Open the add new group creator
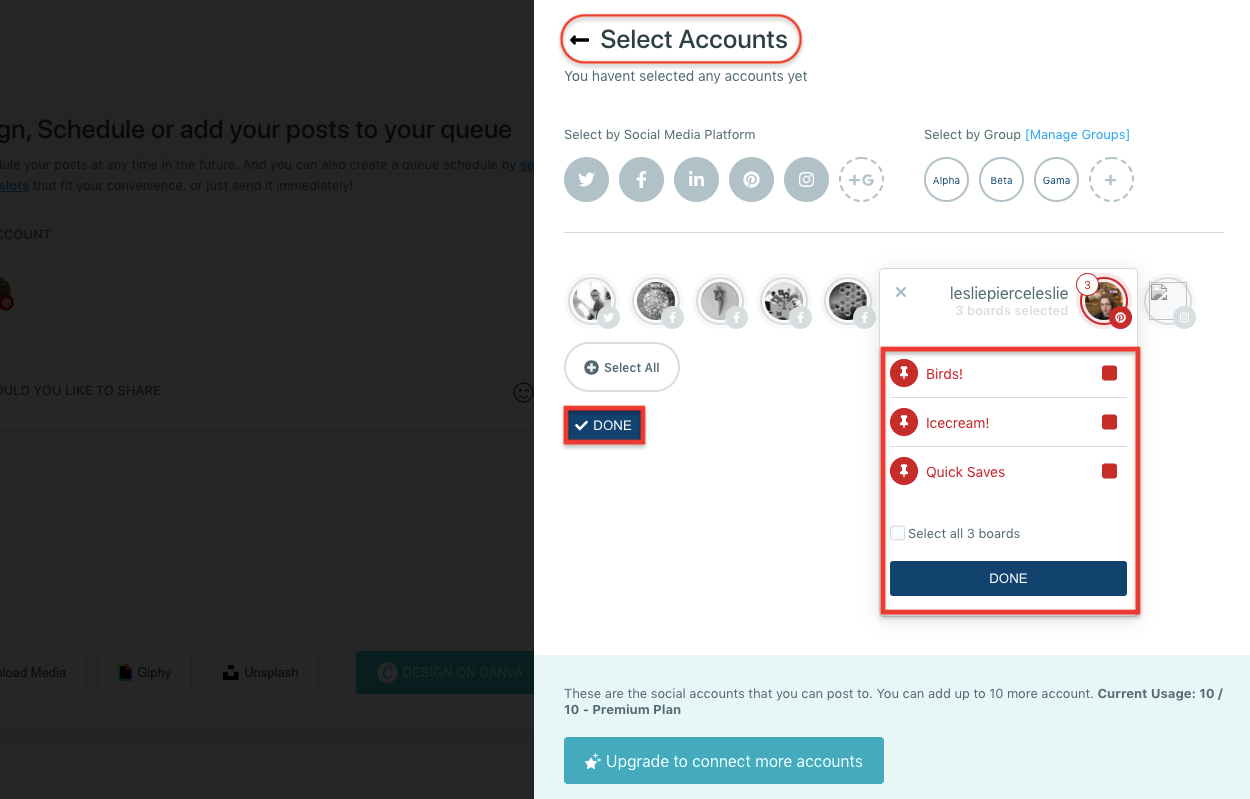The image size is (1250, 799). coord(1111,179)
